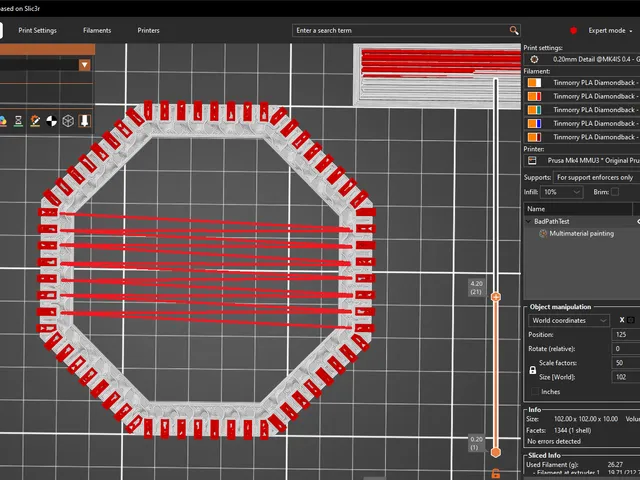Click the upper layer slider thumb
Image resolution: width=640 pixels, height=480 pixels.
pyautogui.click(x=496, y=297)
